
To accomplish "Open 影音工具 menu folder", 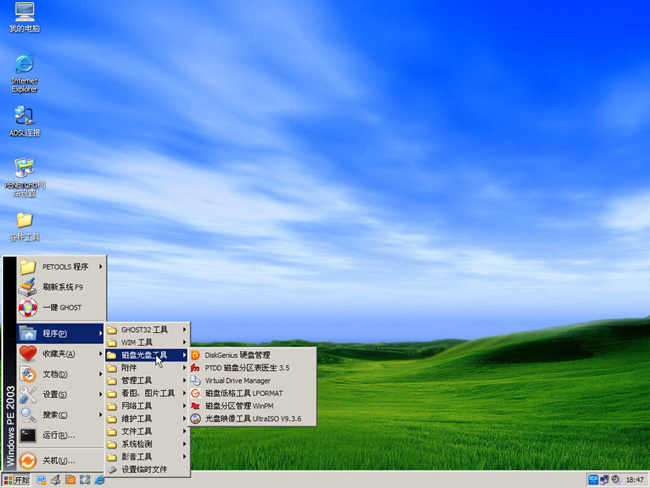I will [147, 457].
